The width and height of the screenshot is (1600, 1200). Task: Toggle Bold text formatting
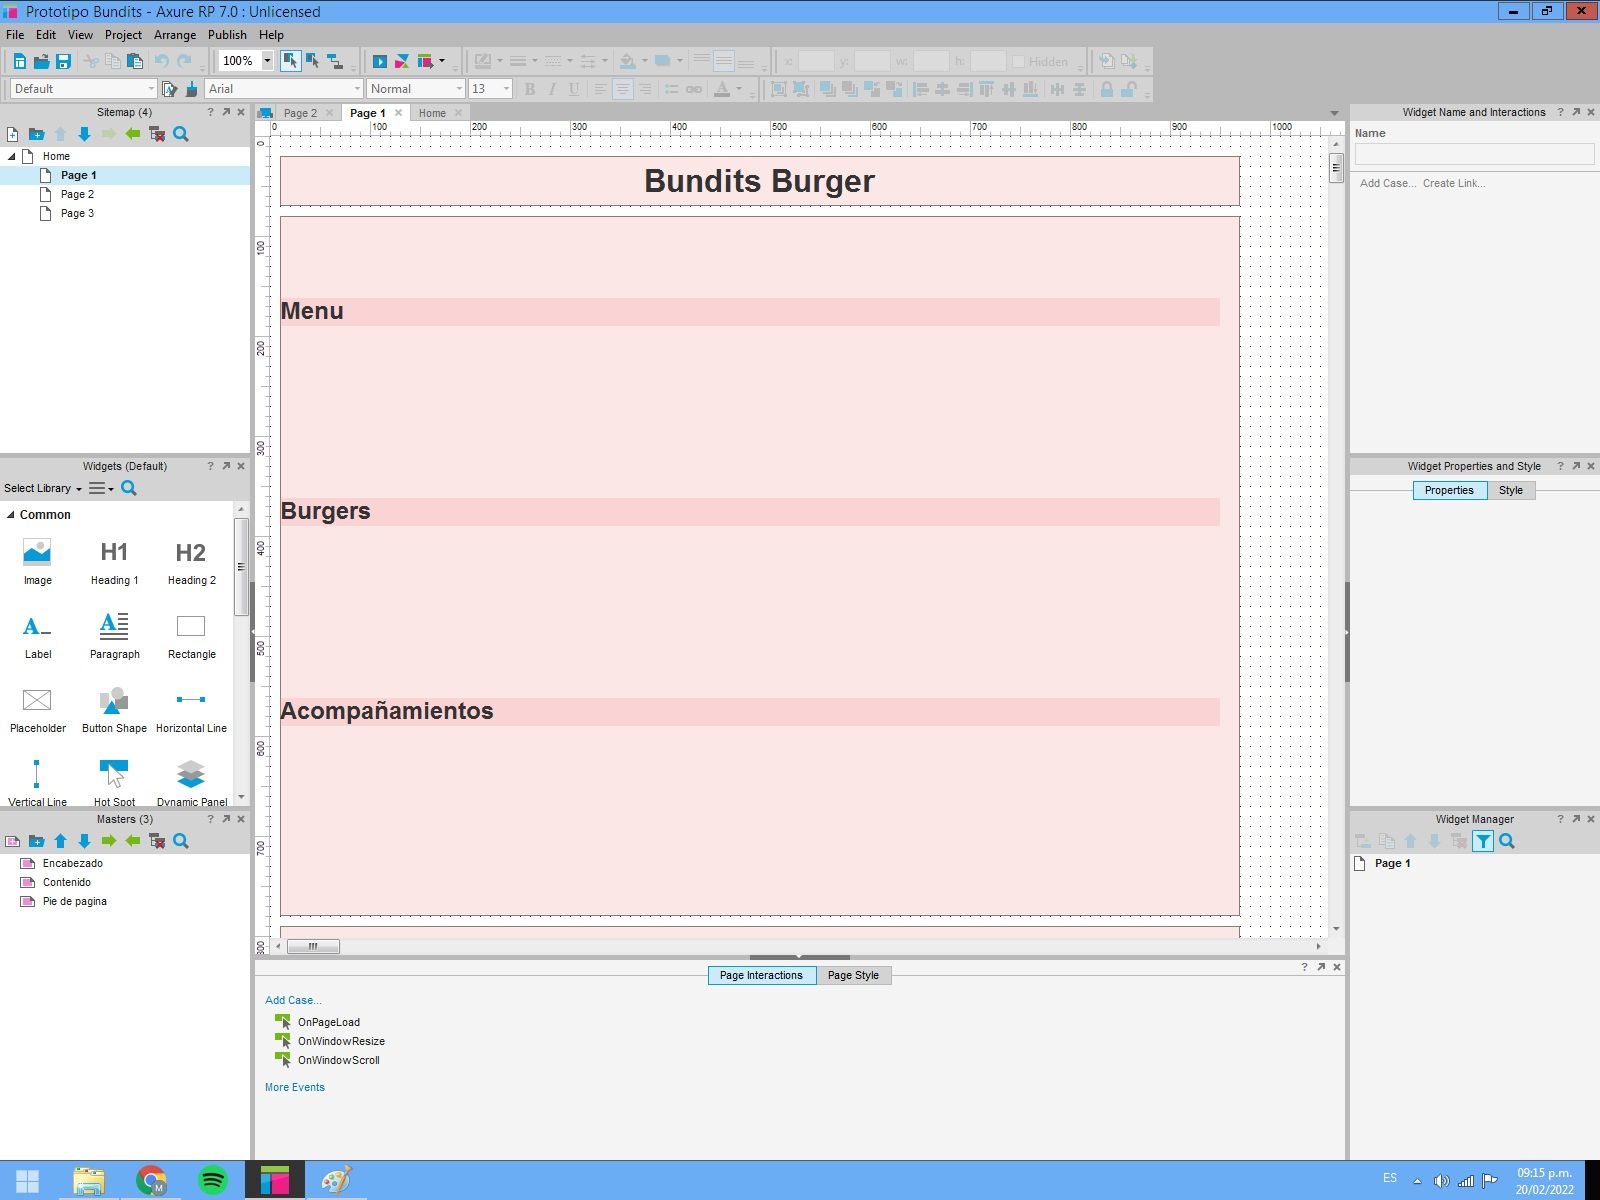point(530,89)
